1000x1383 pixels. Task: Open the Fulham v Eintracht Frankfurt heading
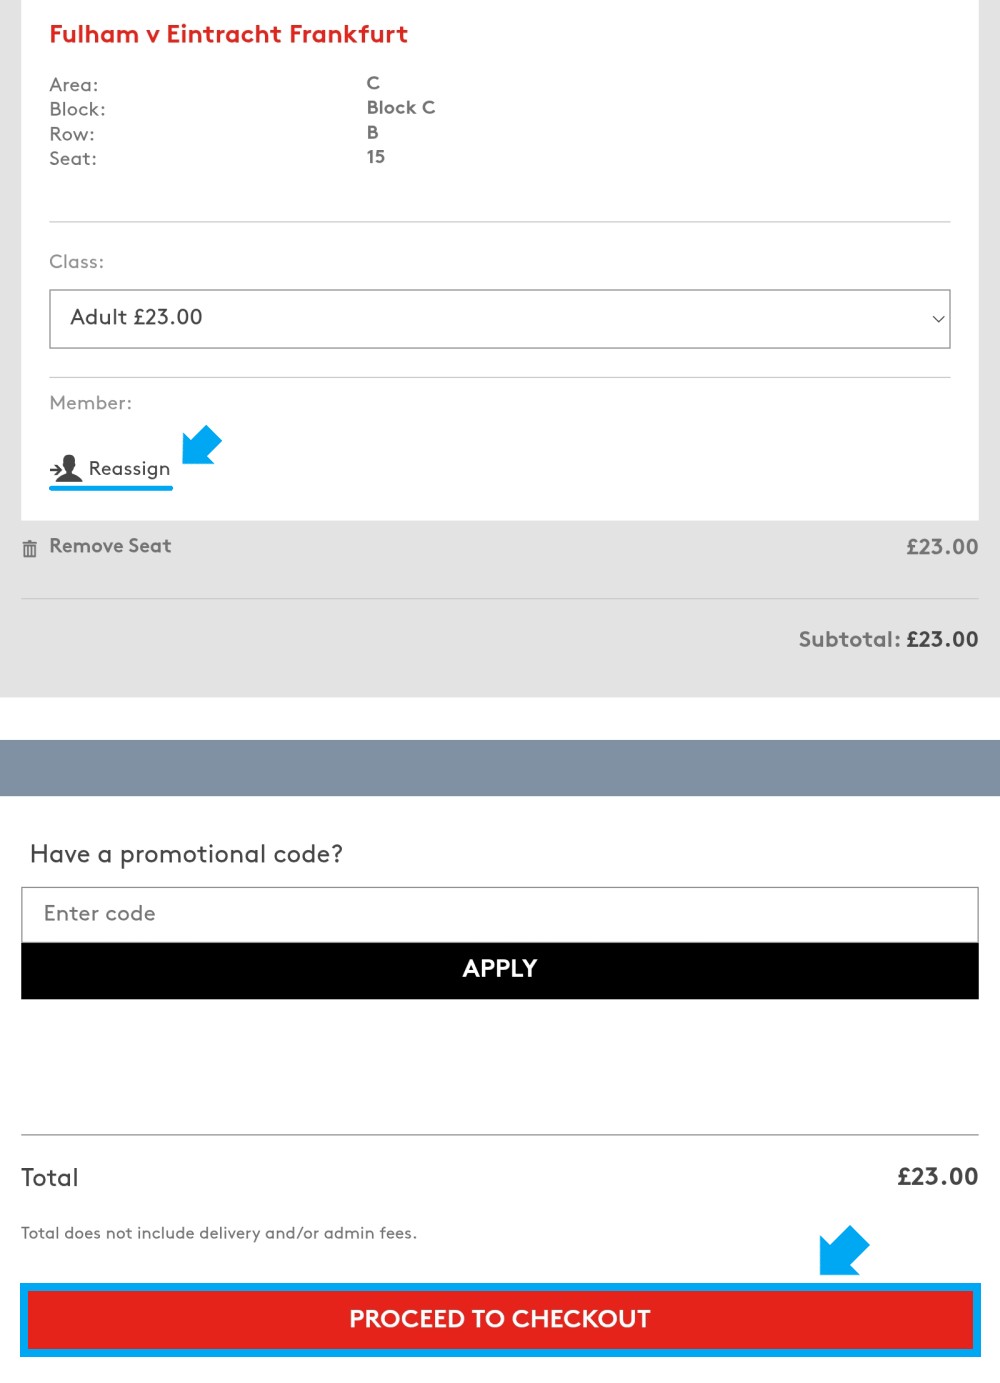[x=229, y=34]
